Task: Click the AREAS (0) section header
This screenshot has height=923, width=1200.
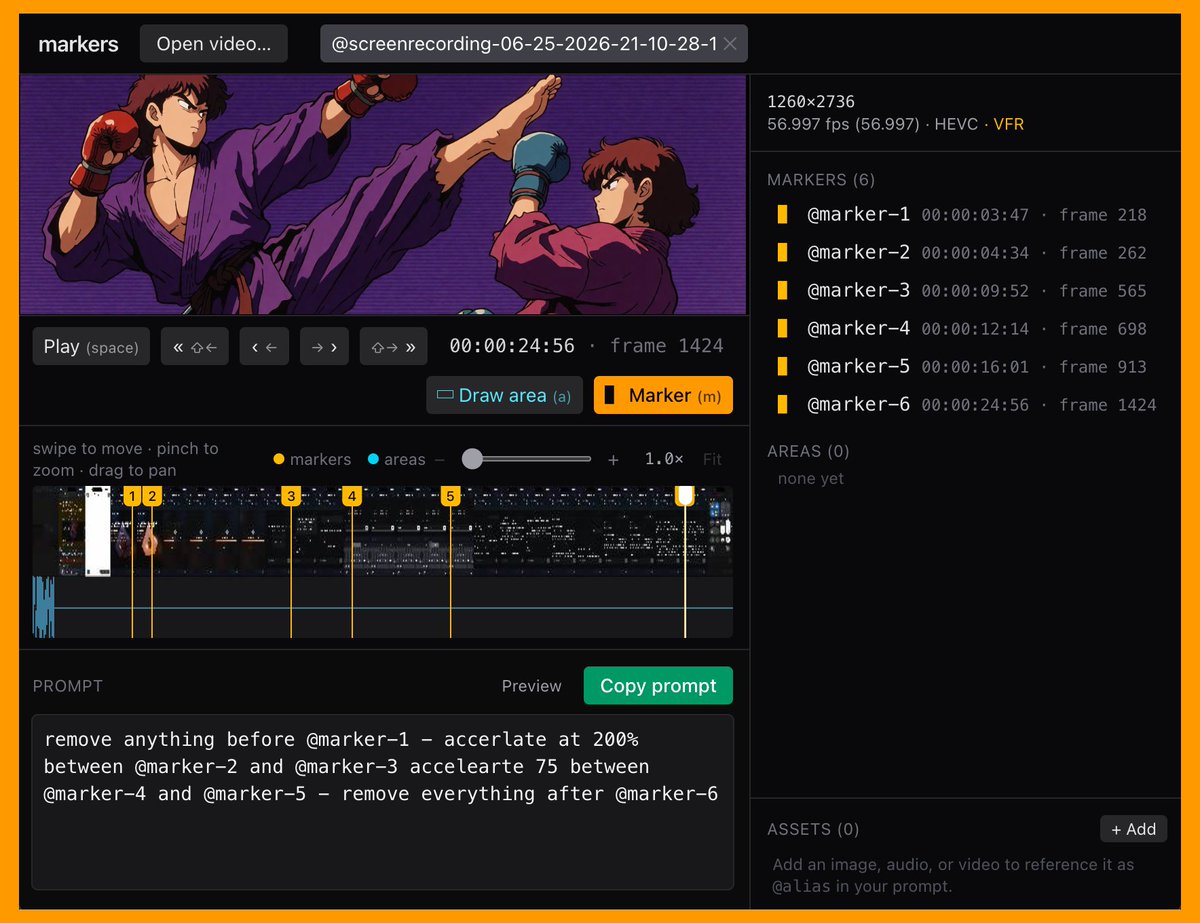Action: coord(808,451)
